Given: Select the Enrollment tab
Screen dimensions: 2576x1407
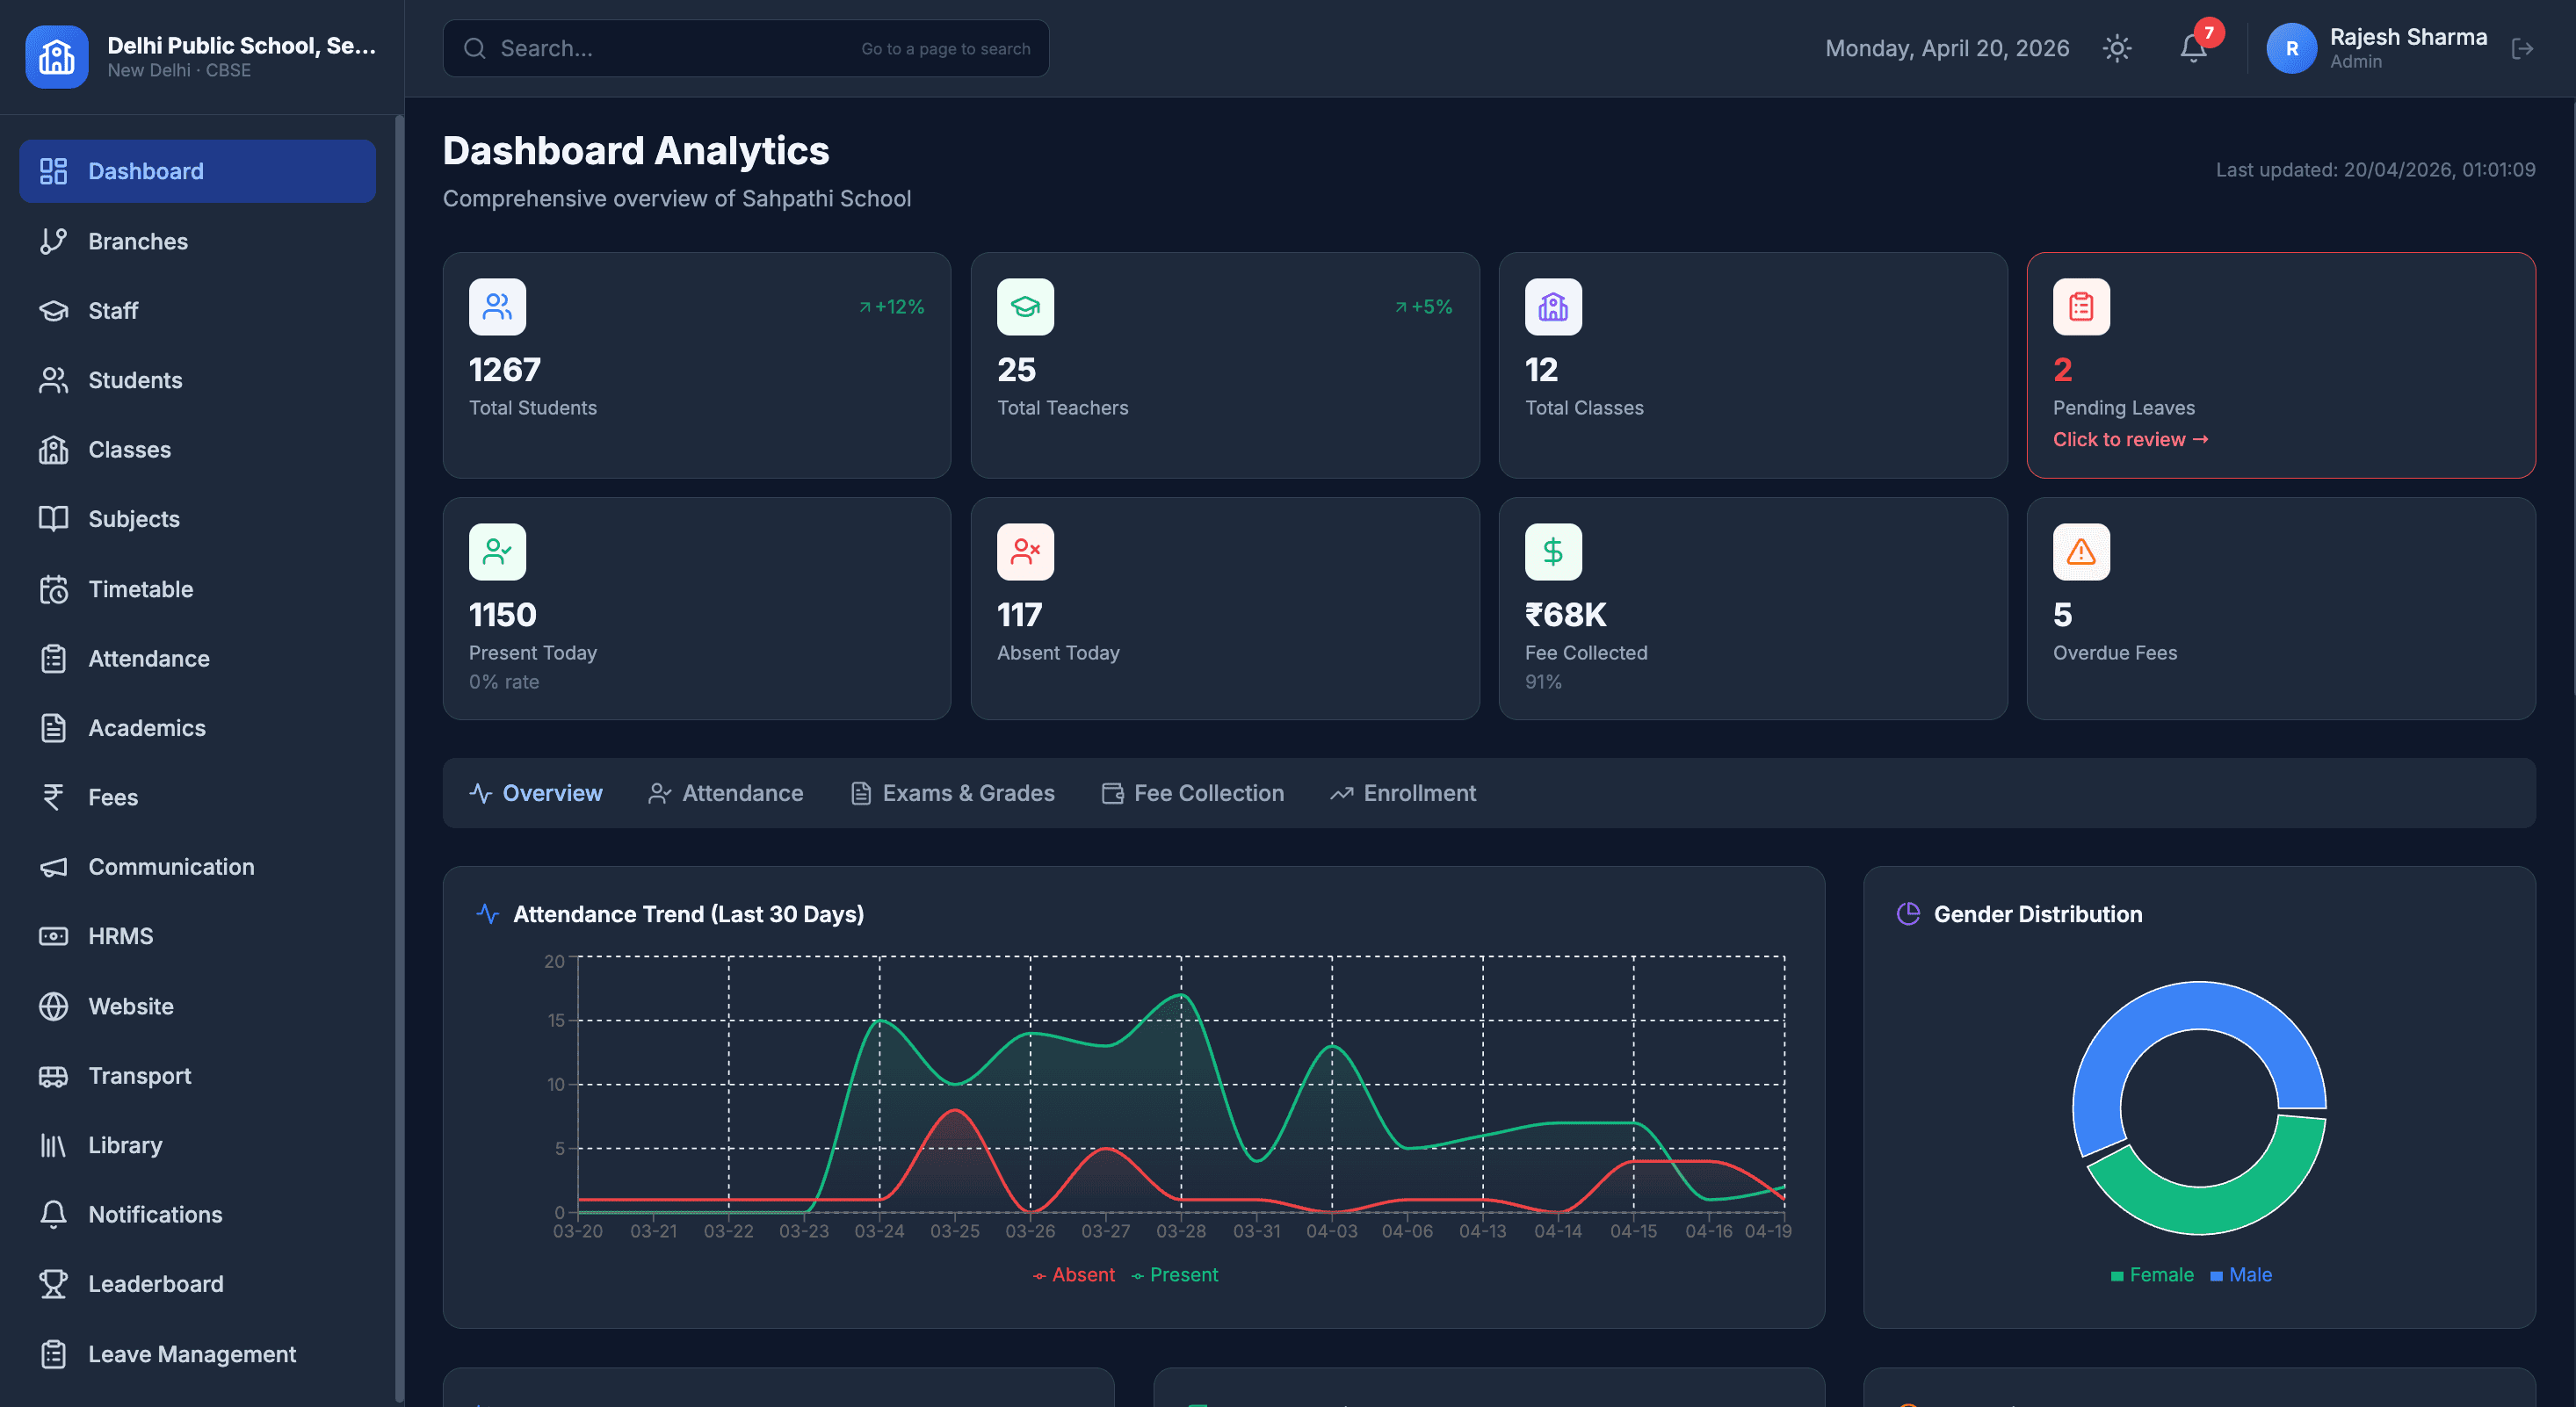Looking at the screenshot, I should pyautogui.click(x=1403, y=793).
